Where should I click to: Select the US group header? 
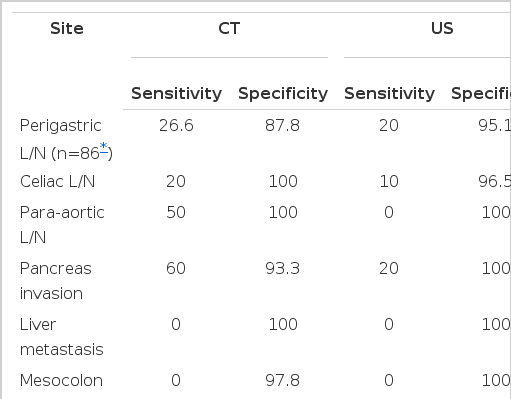click(442, 28)
